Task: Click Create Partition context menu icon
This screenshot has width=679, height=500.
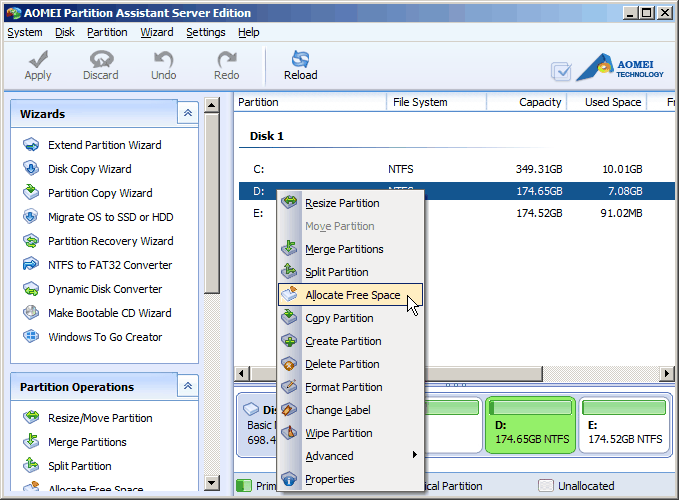Action: [x=289, y=341]
